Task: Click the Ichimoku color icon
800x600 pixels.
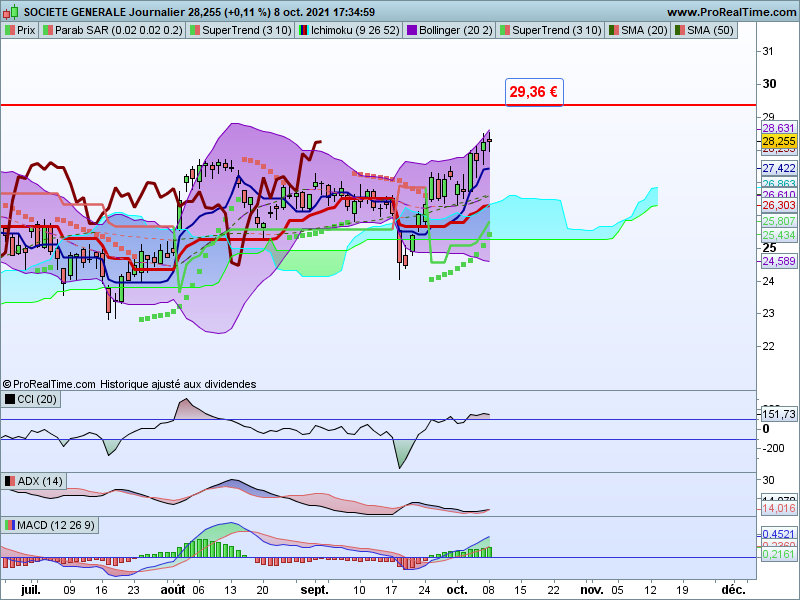Action: 304,30
